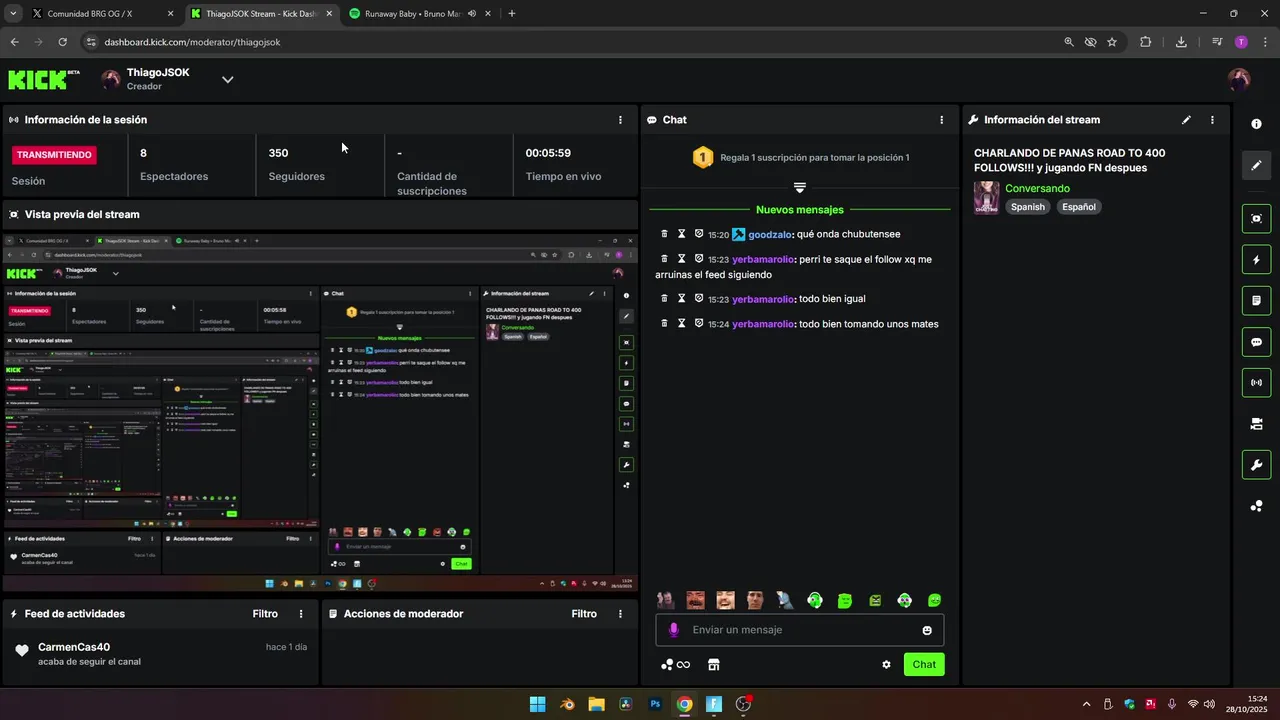Image resolution: width=1280 pixels, height=720 pixels.
Task: Reload the page with the browser refresh button
Action: click(62, 42)
